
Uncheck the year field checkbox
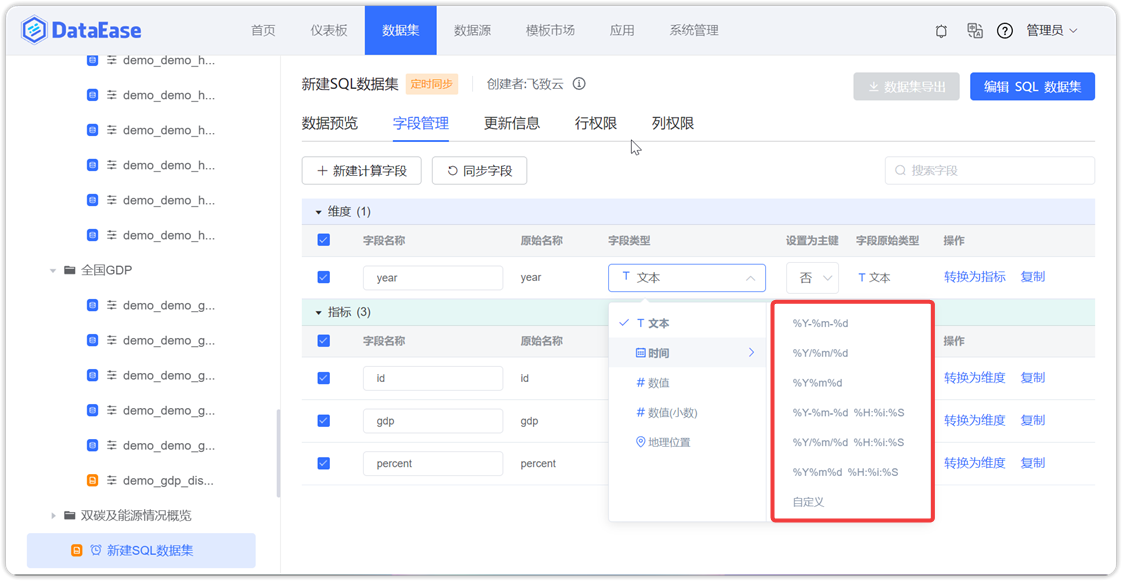pyautogui.click(x=323, y=277)
